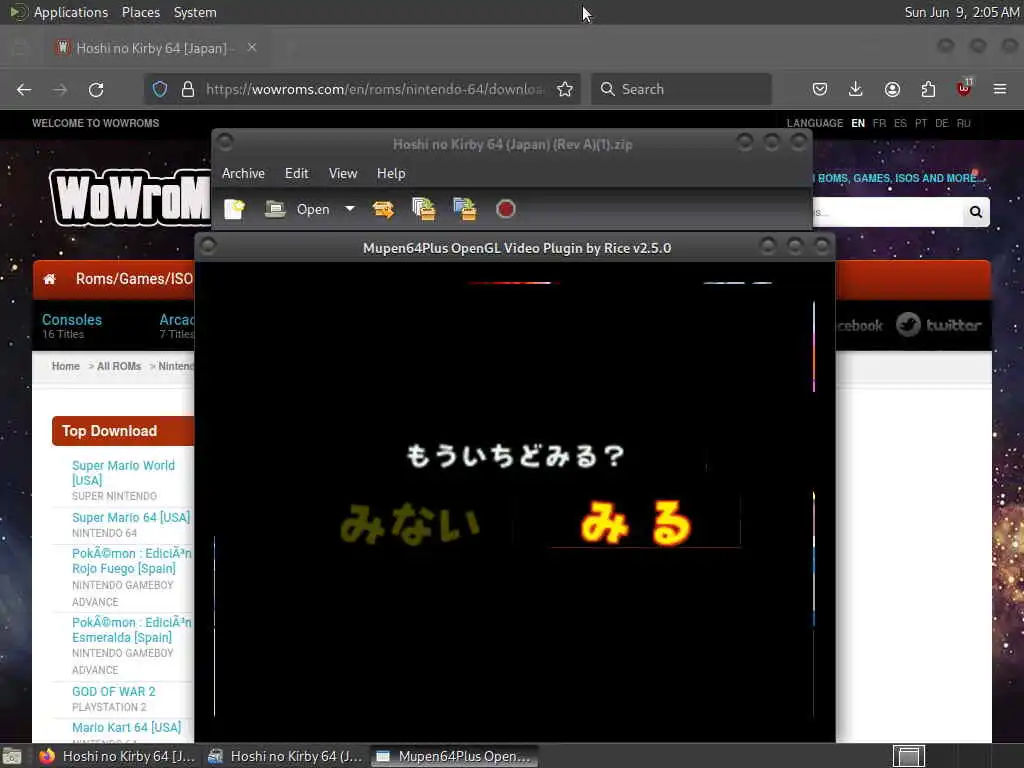Viewport: 1024px width, 768px height.
Task: Close the Hoshi no Kirby 64 browser tab
Action: click(x=252, y=47)
